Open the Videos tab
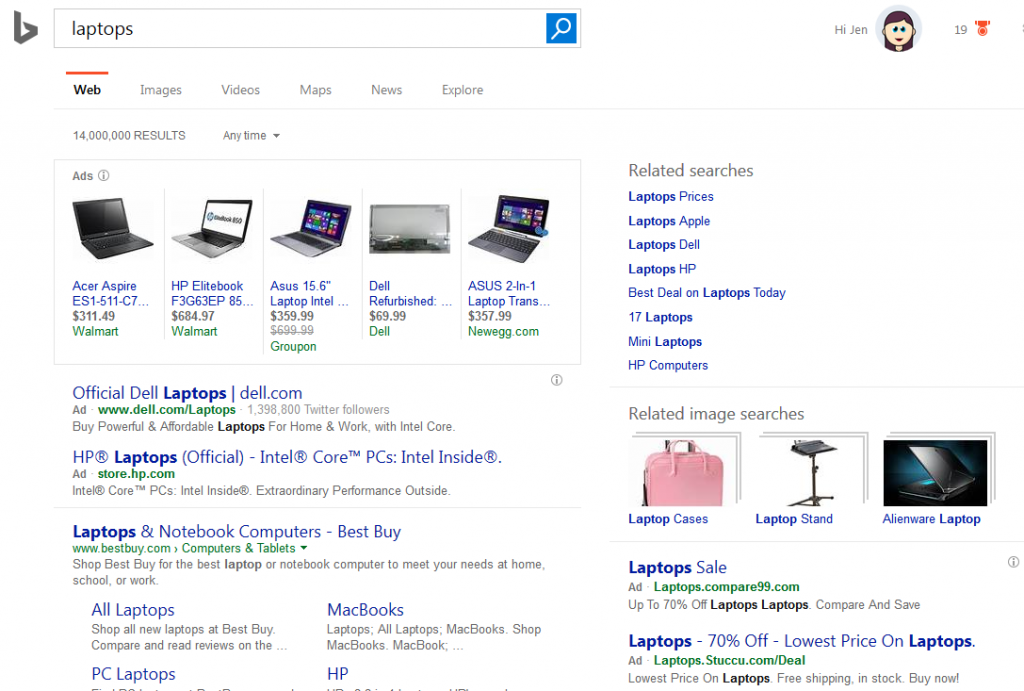This screenshot has width=1024, height=691. tap(240, 90)
